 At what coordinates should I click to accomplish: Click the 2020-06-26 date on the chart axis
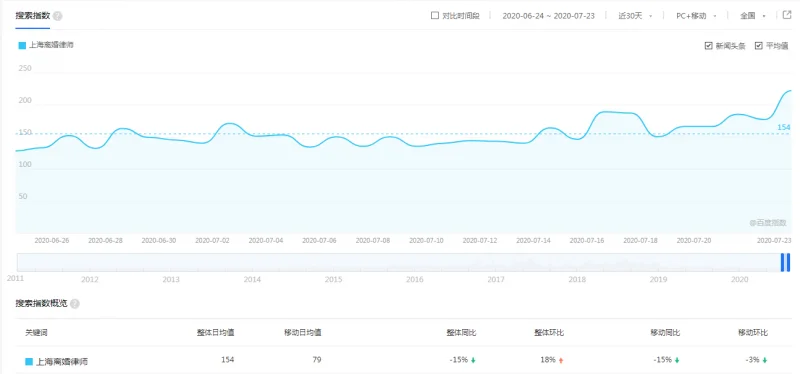coord(52,240)
